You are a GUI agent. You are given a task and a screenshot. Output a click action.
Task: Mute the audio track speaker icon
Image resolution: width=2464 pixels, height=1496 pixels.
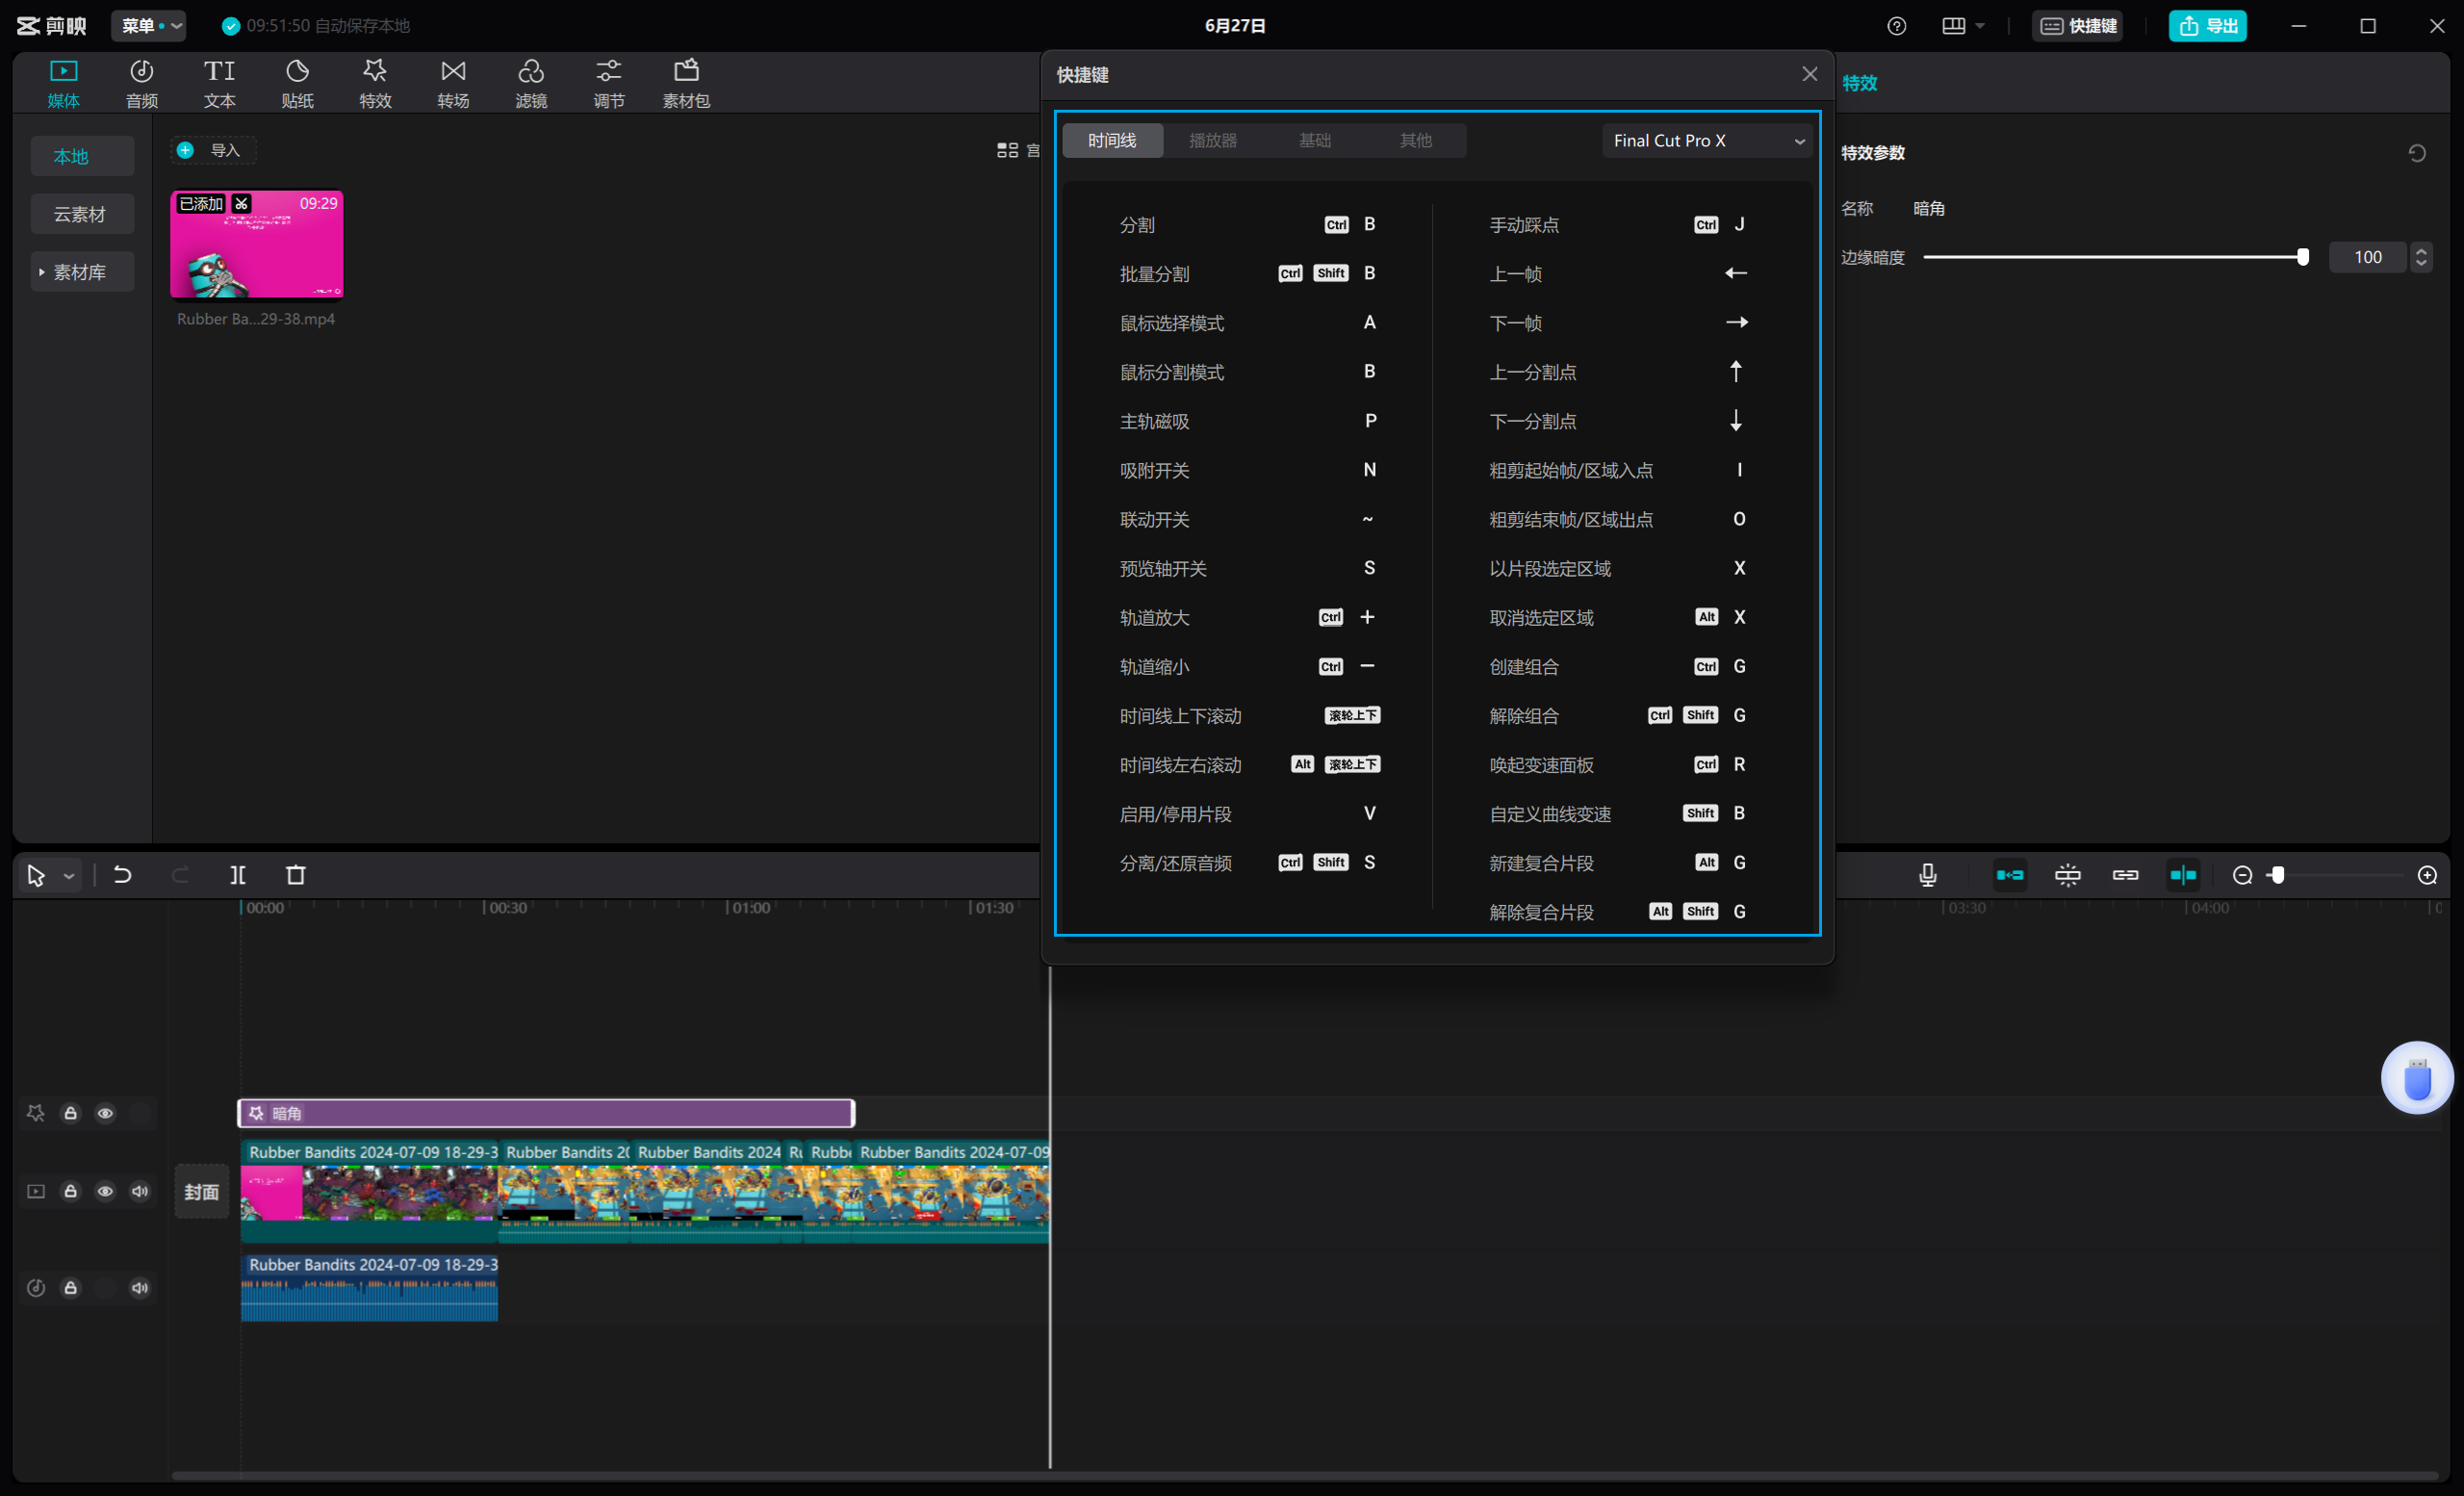[140, 1288]
